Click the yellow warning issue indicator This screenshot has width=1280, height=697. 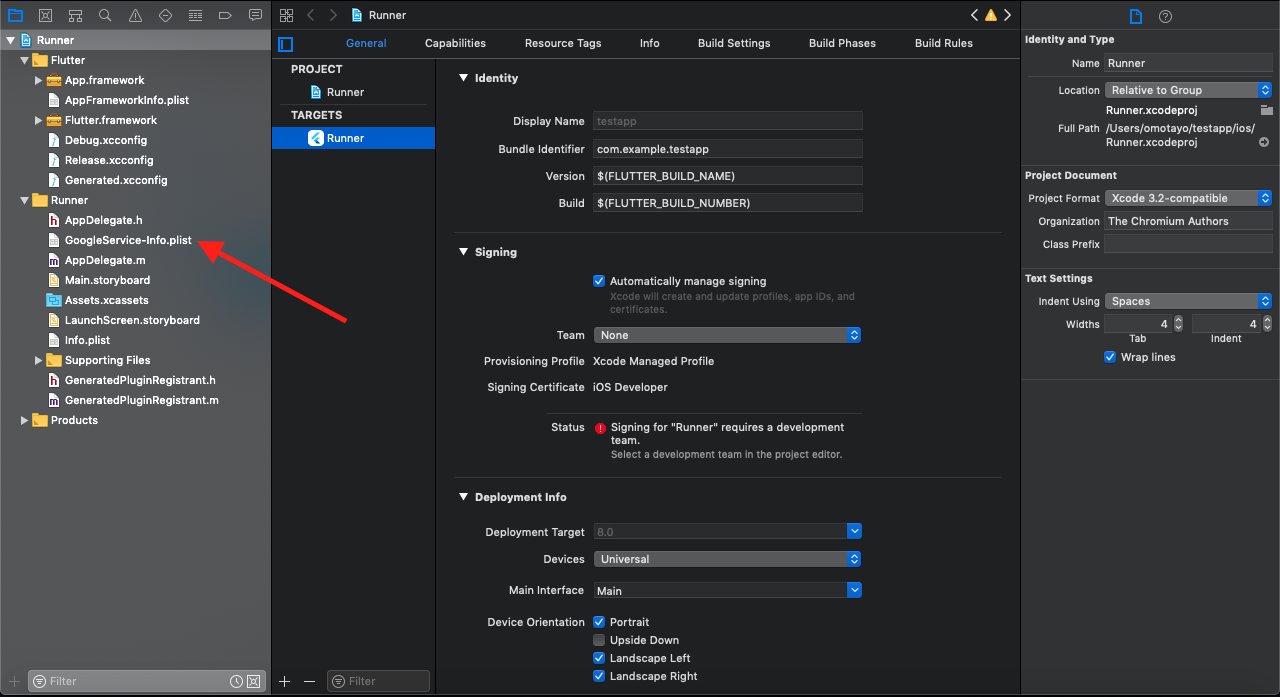(991, 15)
